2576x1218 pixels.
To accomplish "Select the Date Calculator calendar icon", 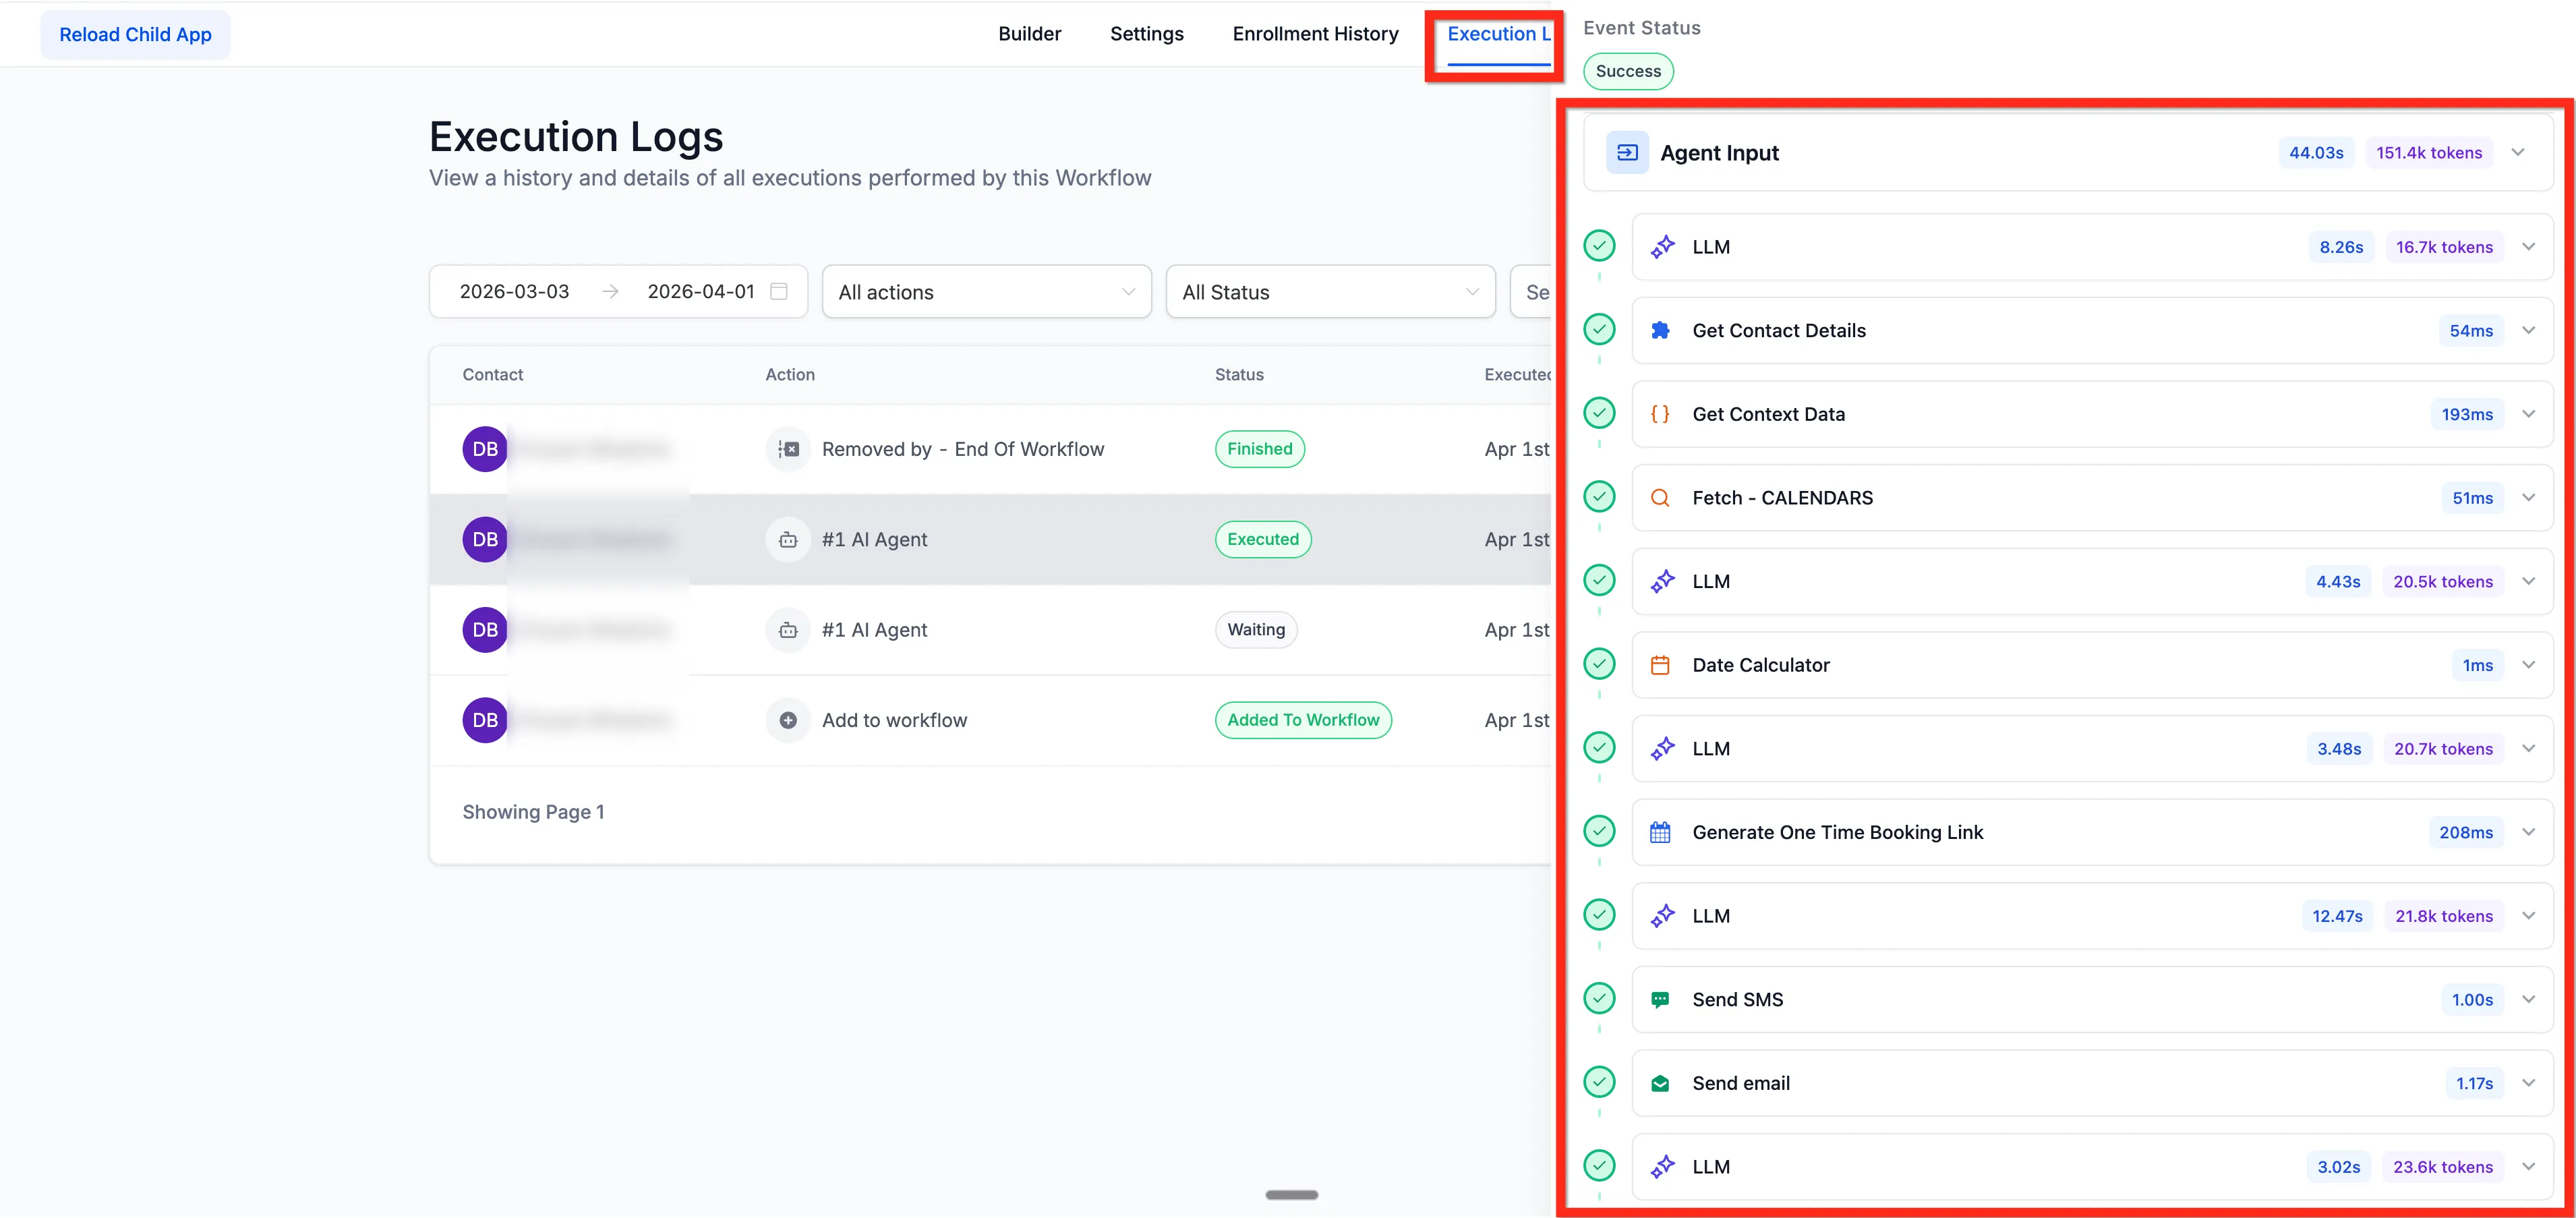I will coord(1661,664).
